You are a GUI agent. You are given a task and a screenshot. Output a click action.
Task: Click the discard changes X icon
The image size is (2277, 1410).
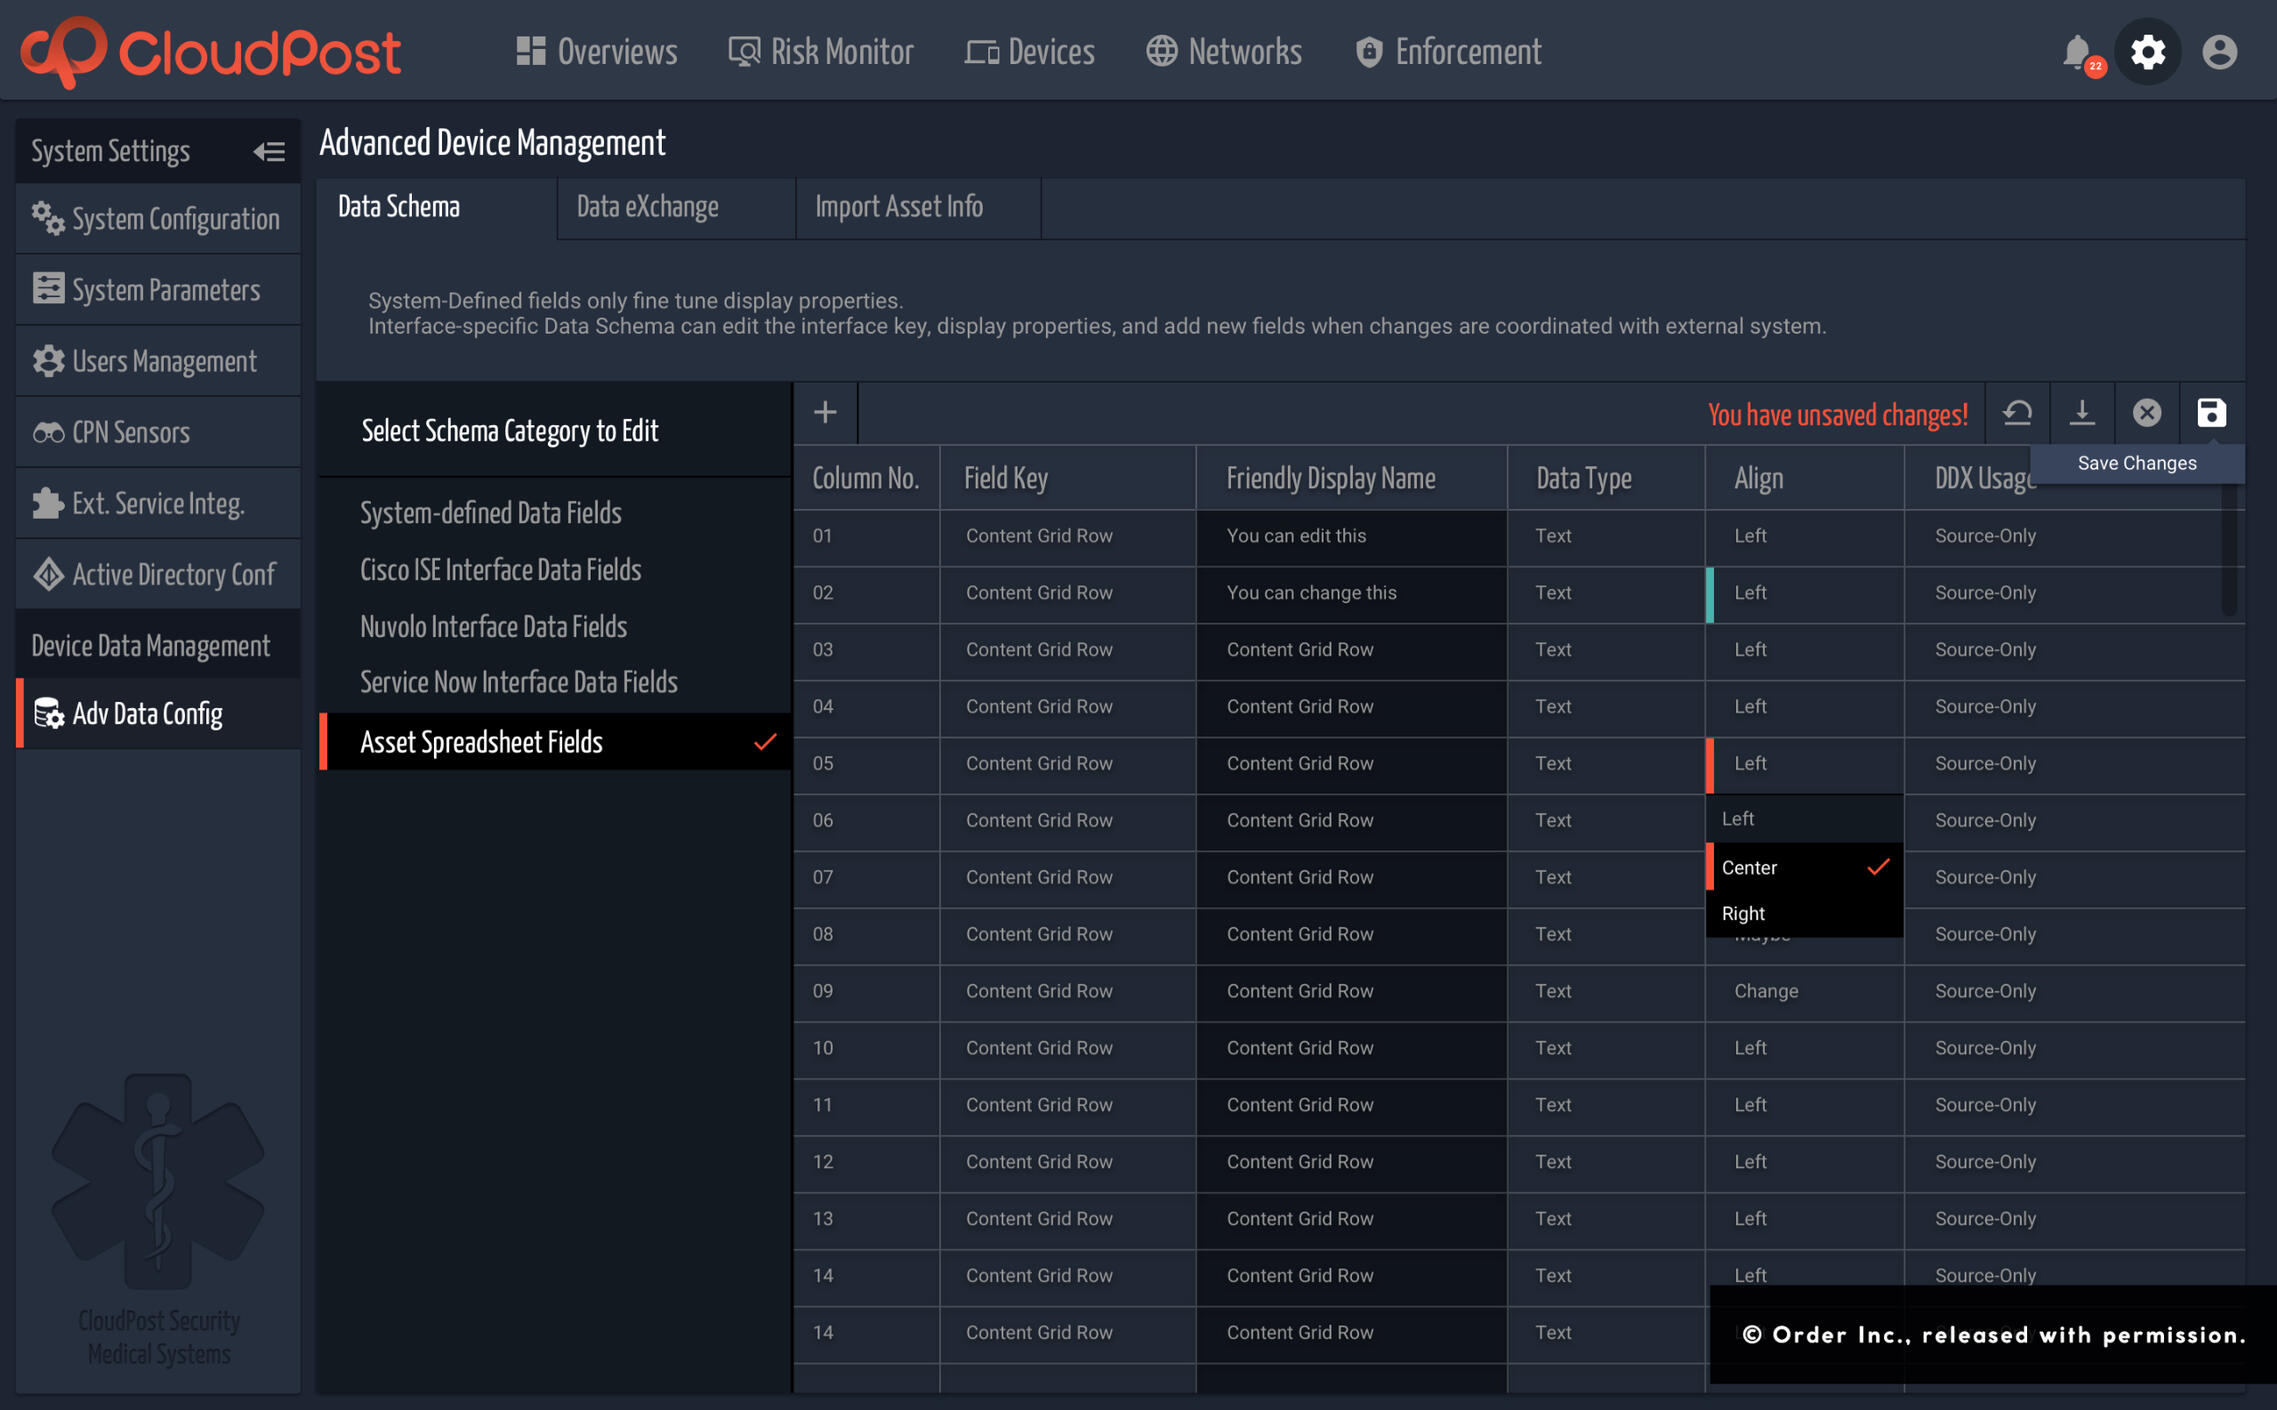pos(2147,413)
